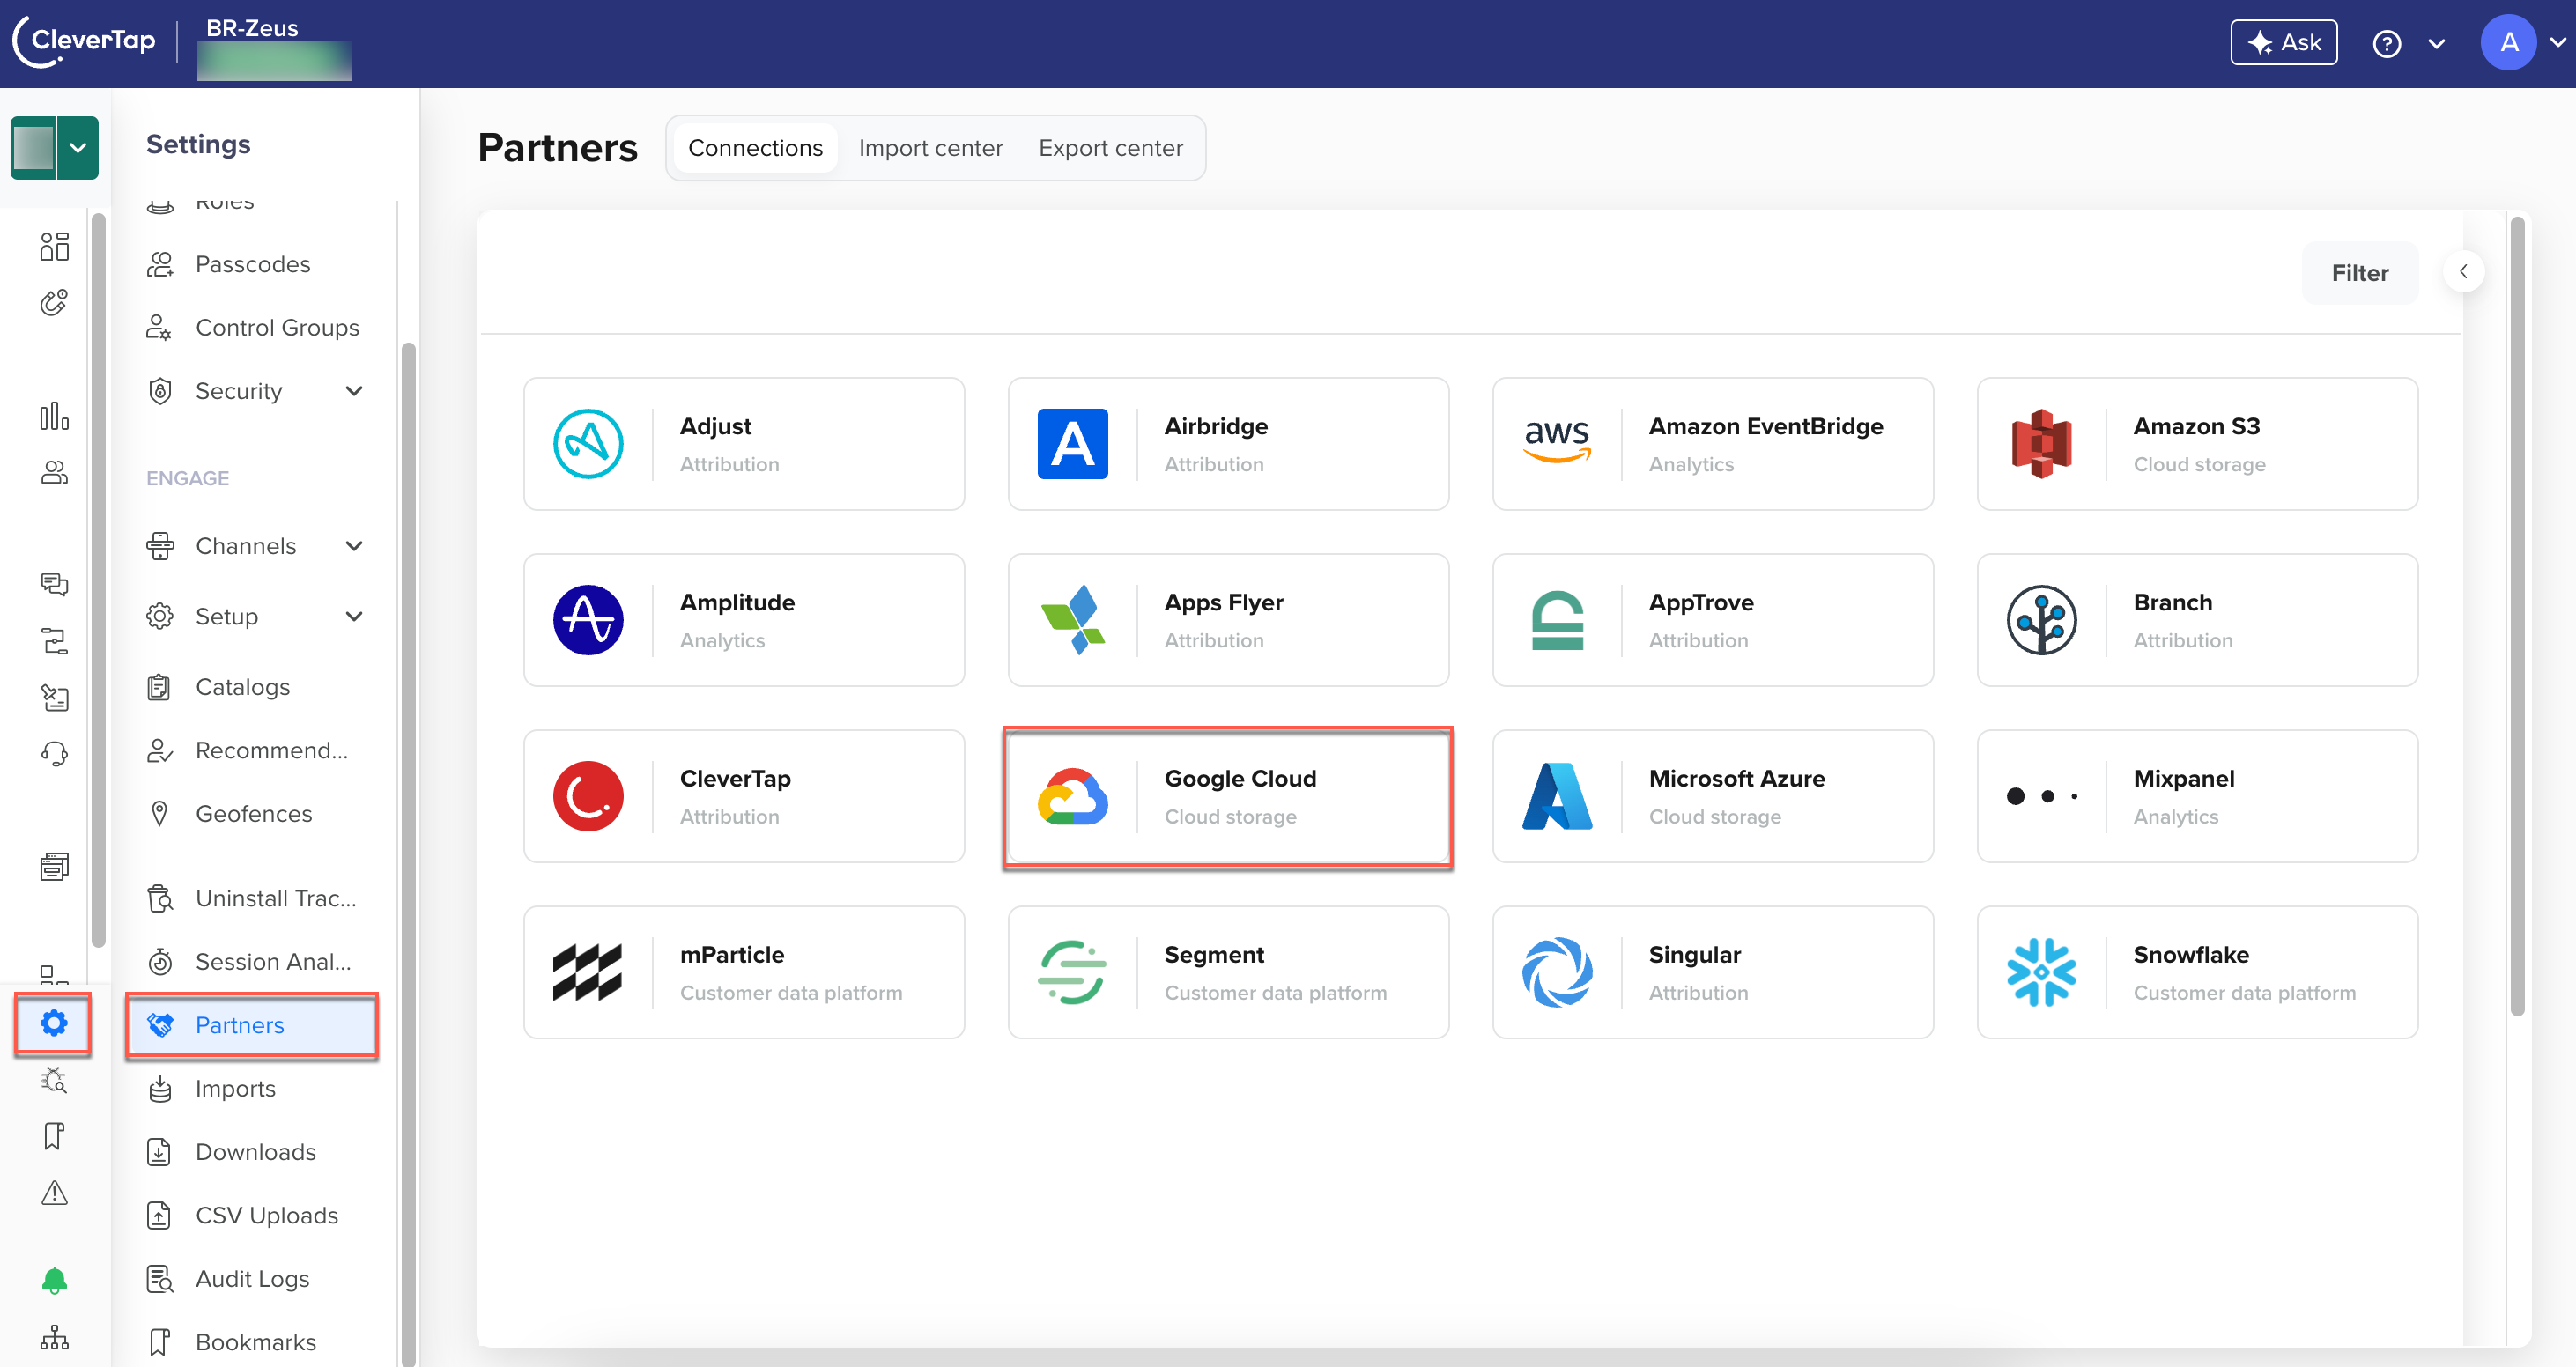Collapse the side panel arrow next to Filter

pyautogui.click(x=2463, y=272)
